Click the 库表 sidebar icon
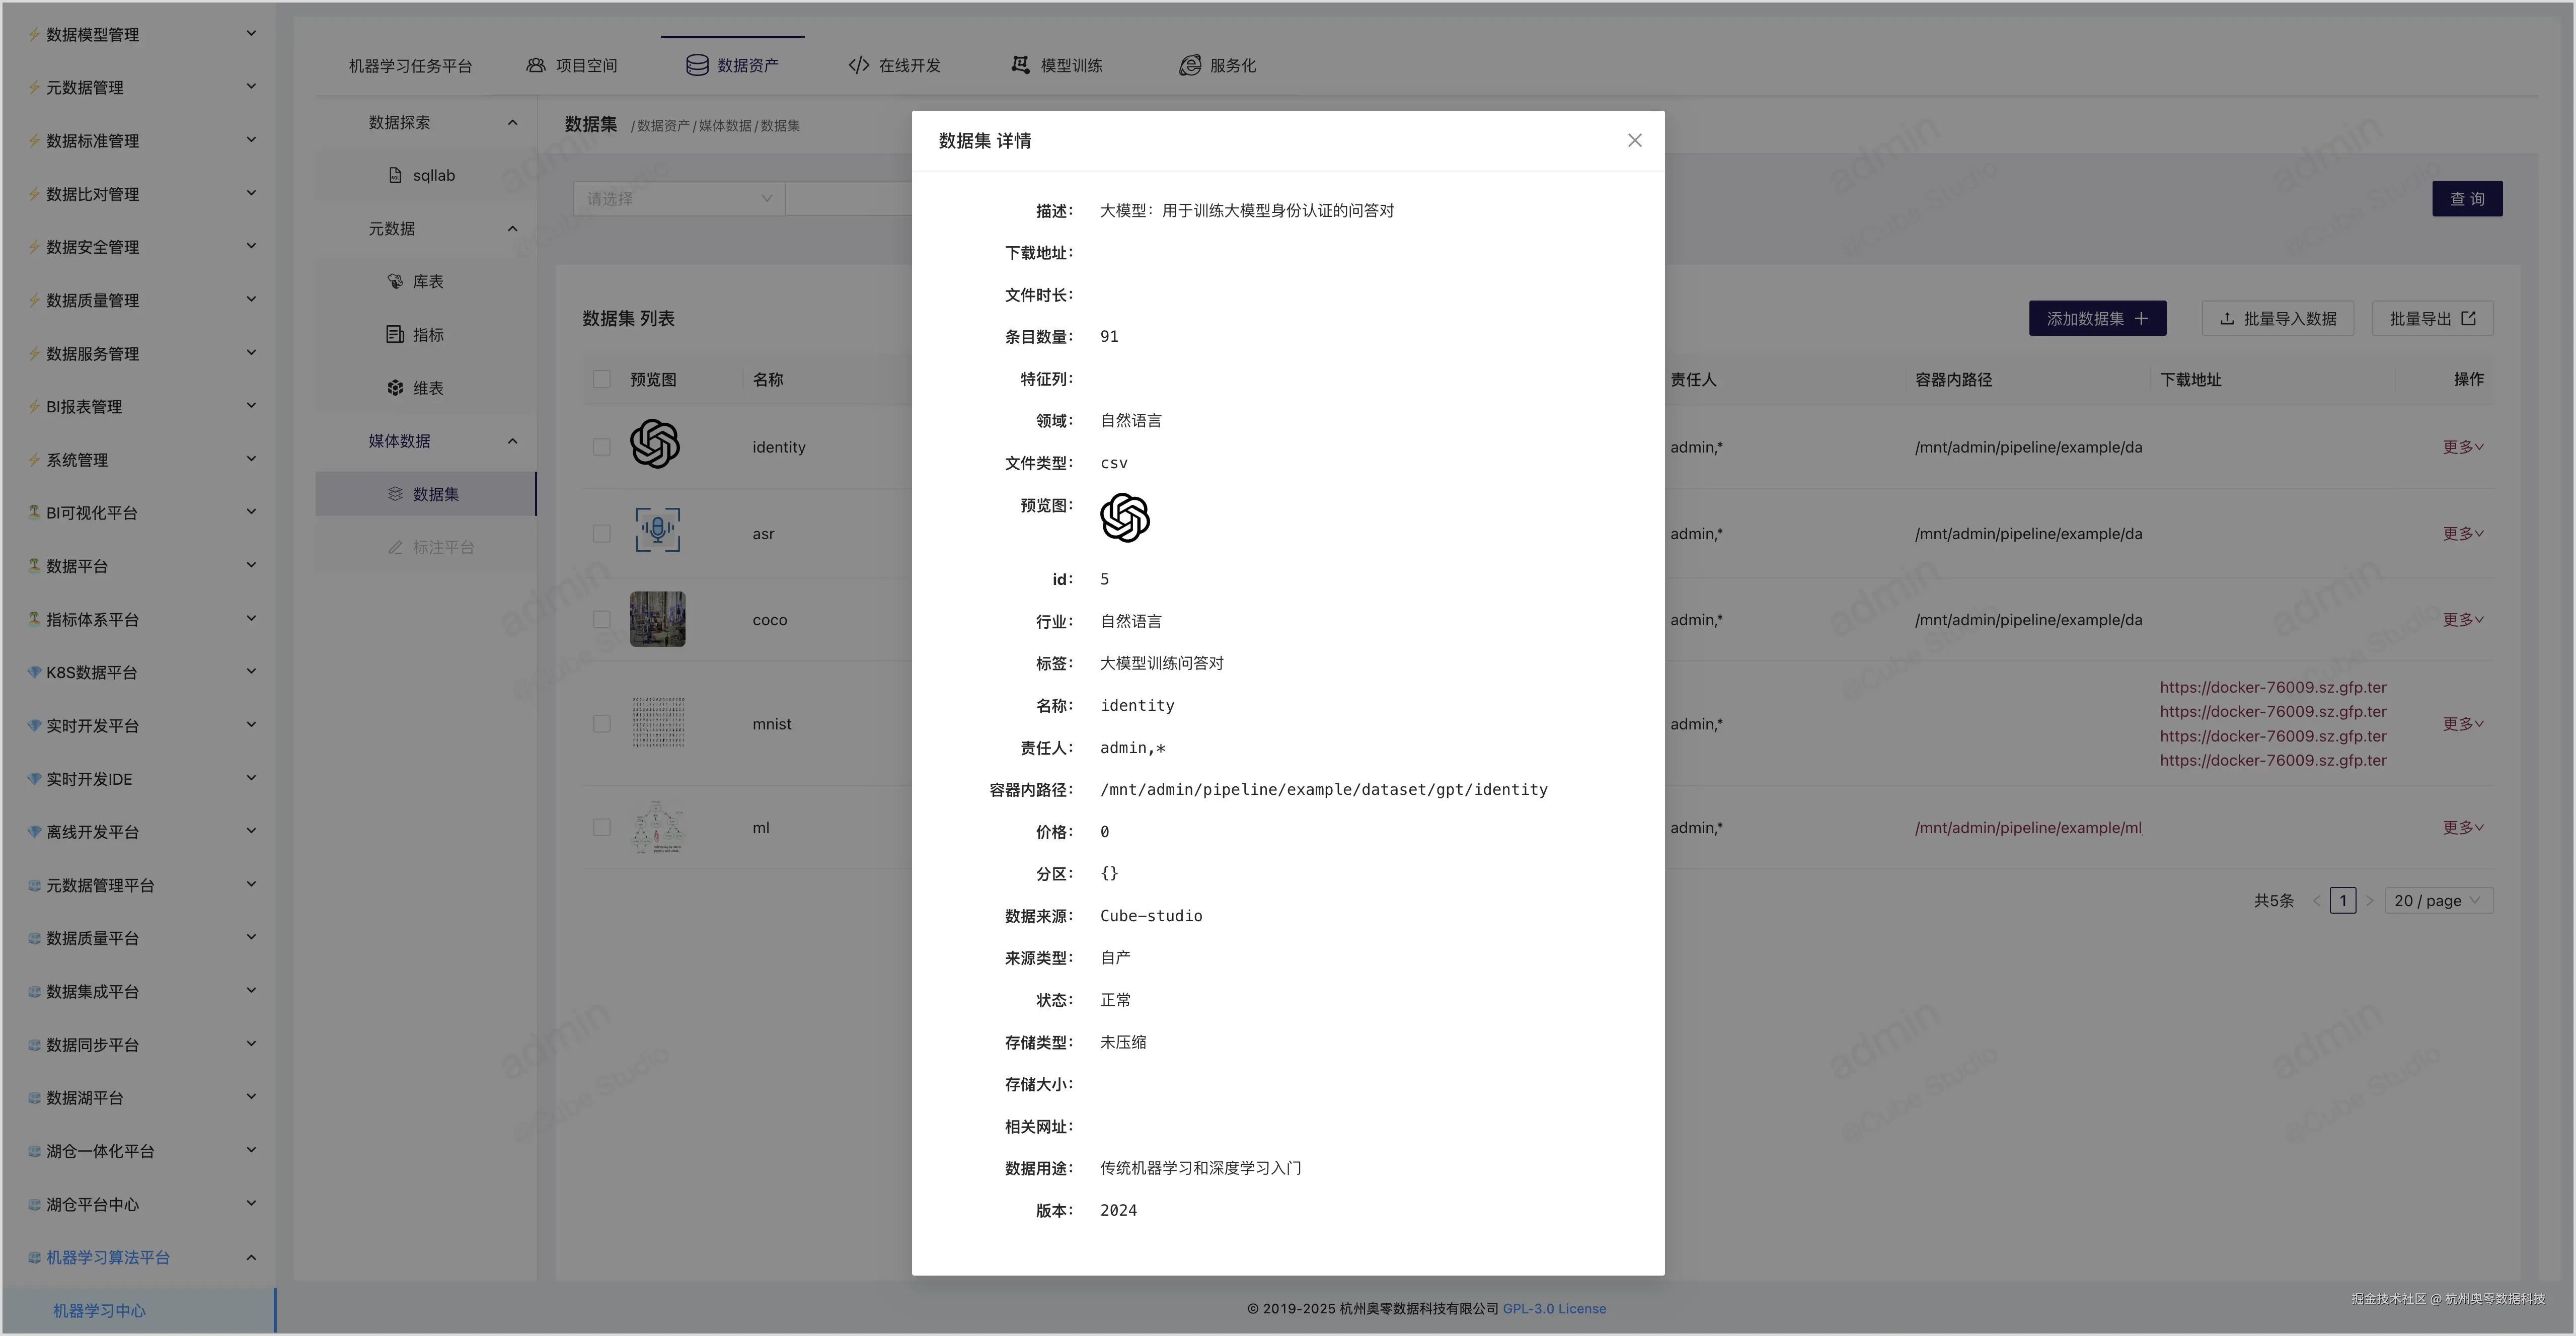The height and width of the screenshot is (1336, 2576). 395,281
